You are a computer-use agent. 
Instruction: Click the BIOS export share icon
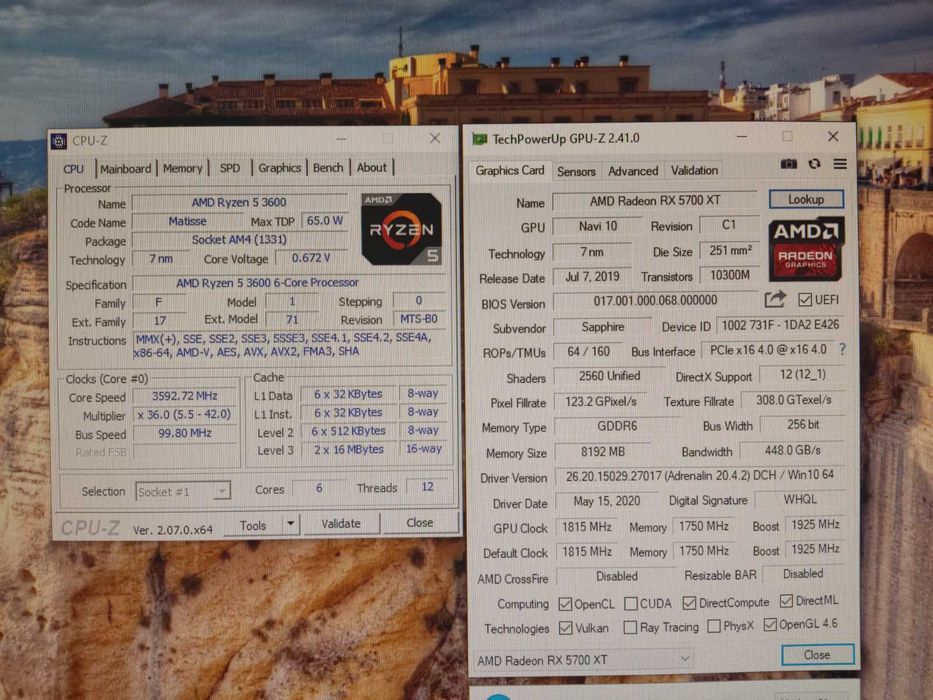click(775, 299)
